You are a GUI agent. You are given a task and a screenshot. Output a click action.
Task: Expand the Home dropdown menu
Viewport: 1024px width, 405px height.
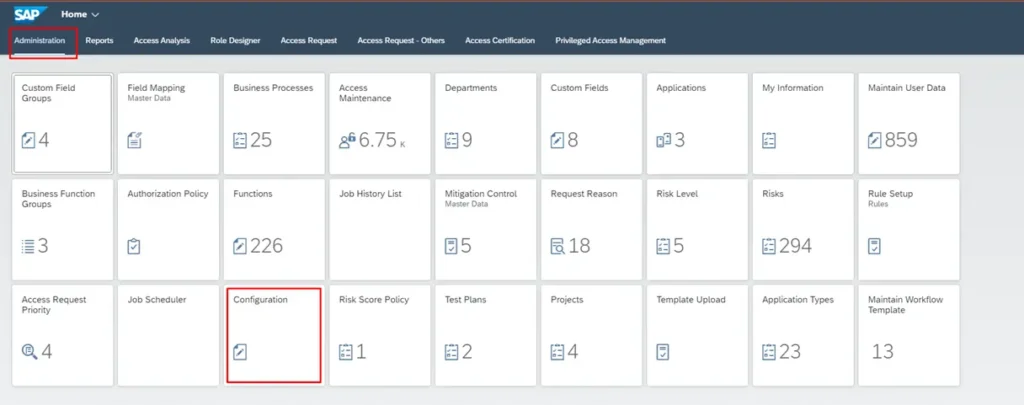pos(80,15)
